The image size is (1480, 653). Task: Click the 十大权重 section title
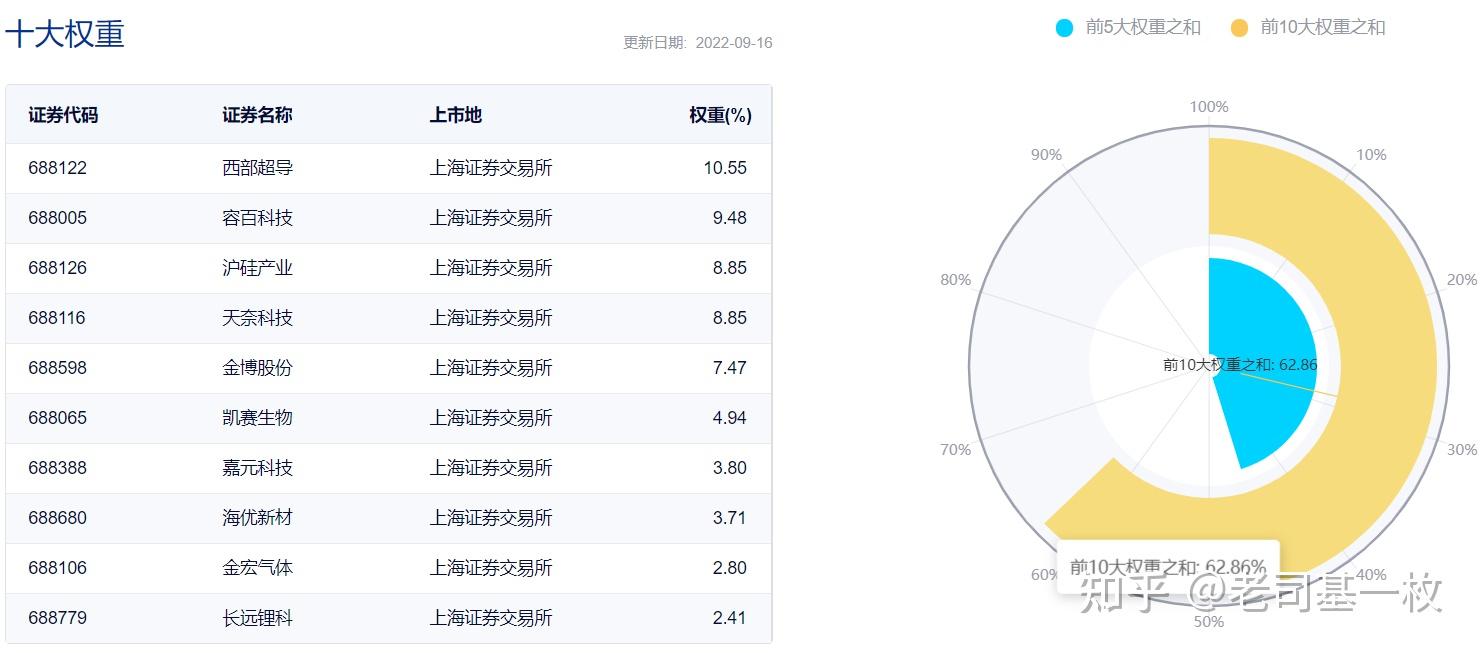click(x=65, y=34)
